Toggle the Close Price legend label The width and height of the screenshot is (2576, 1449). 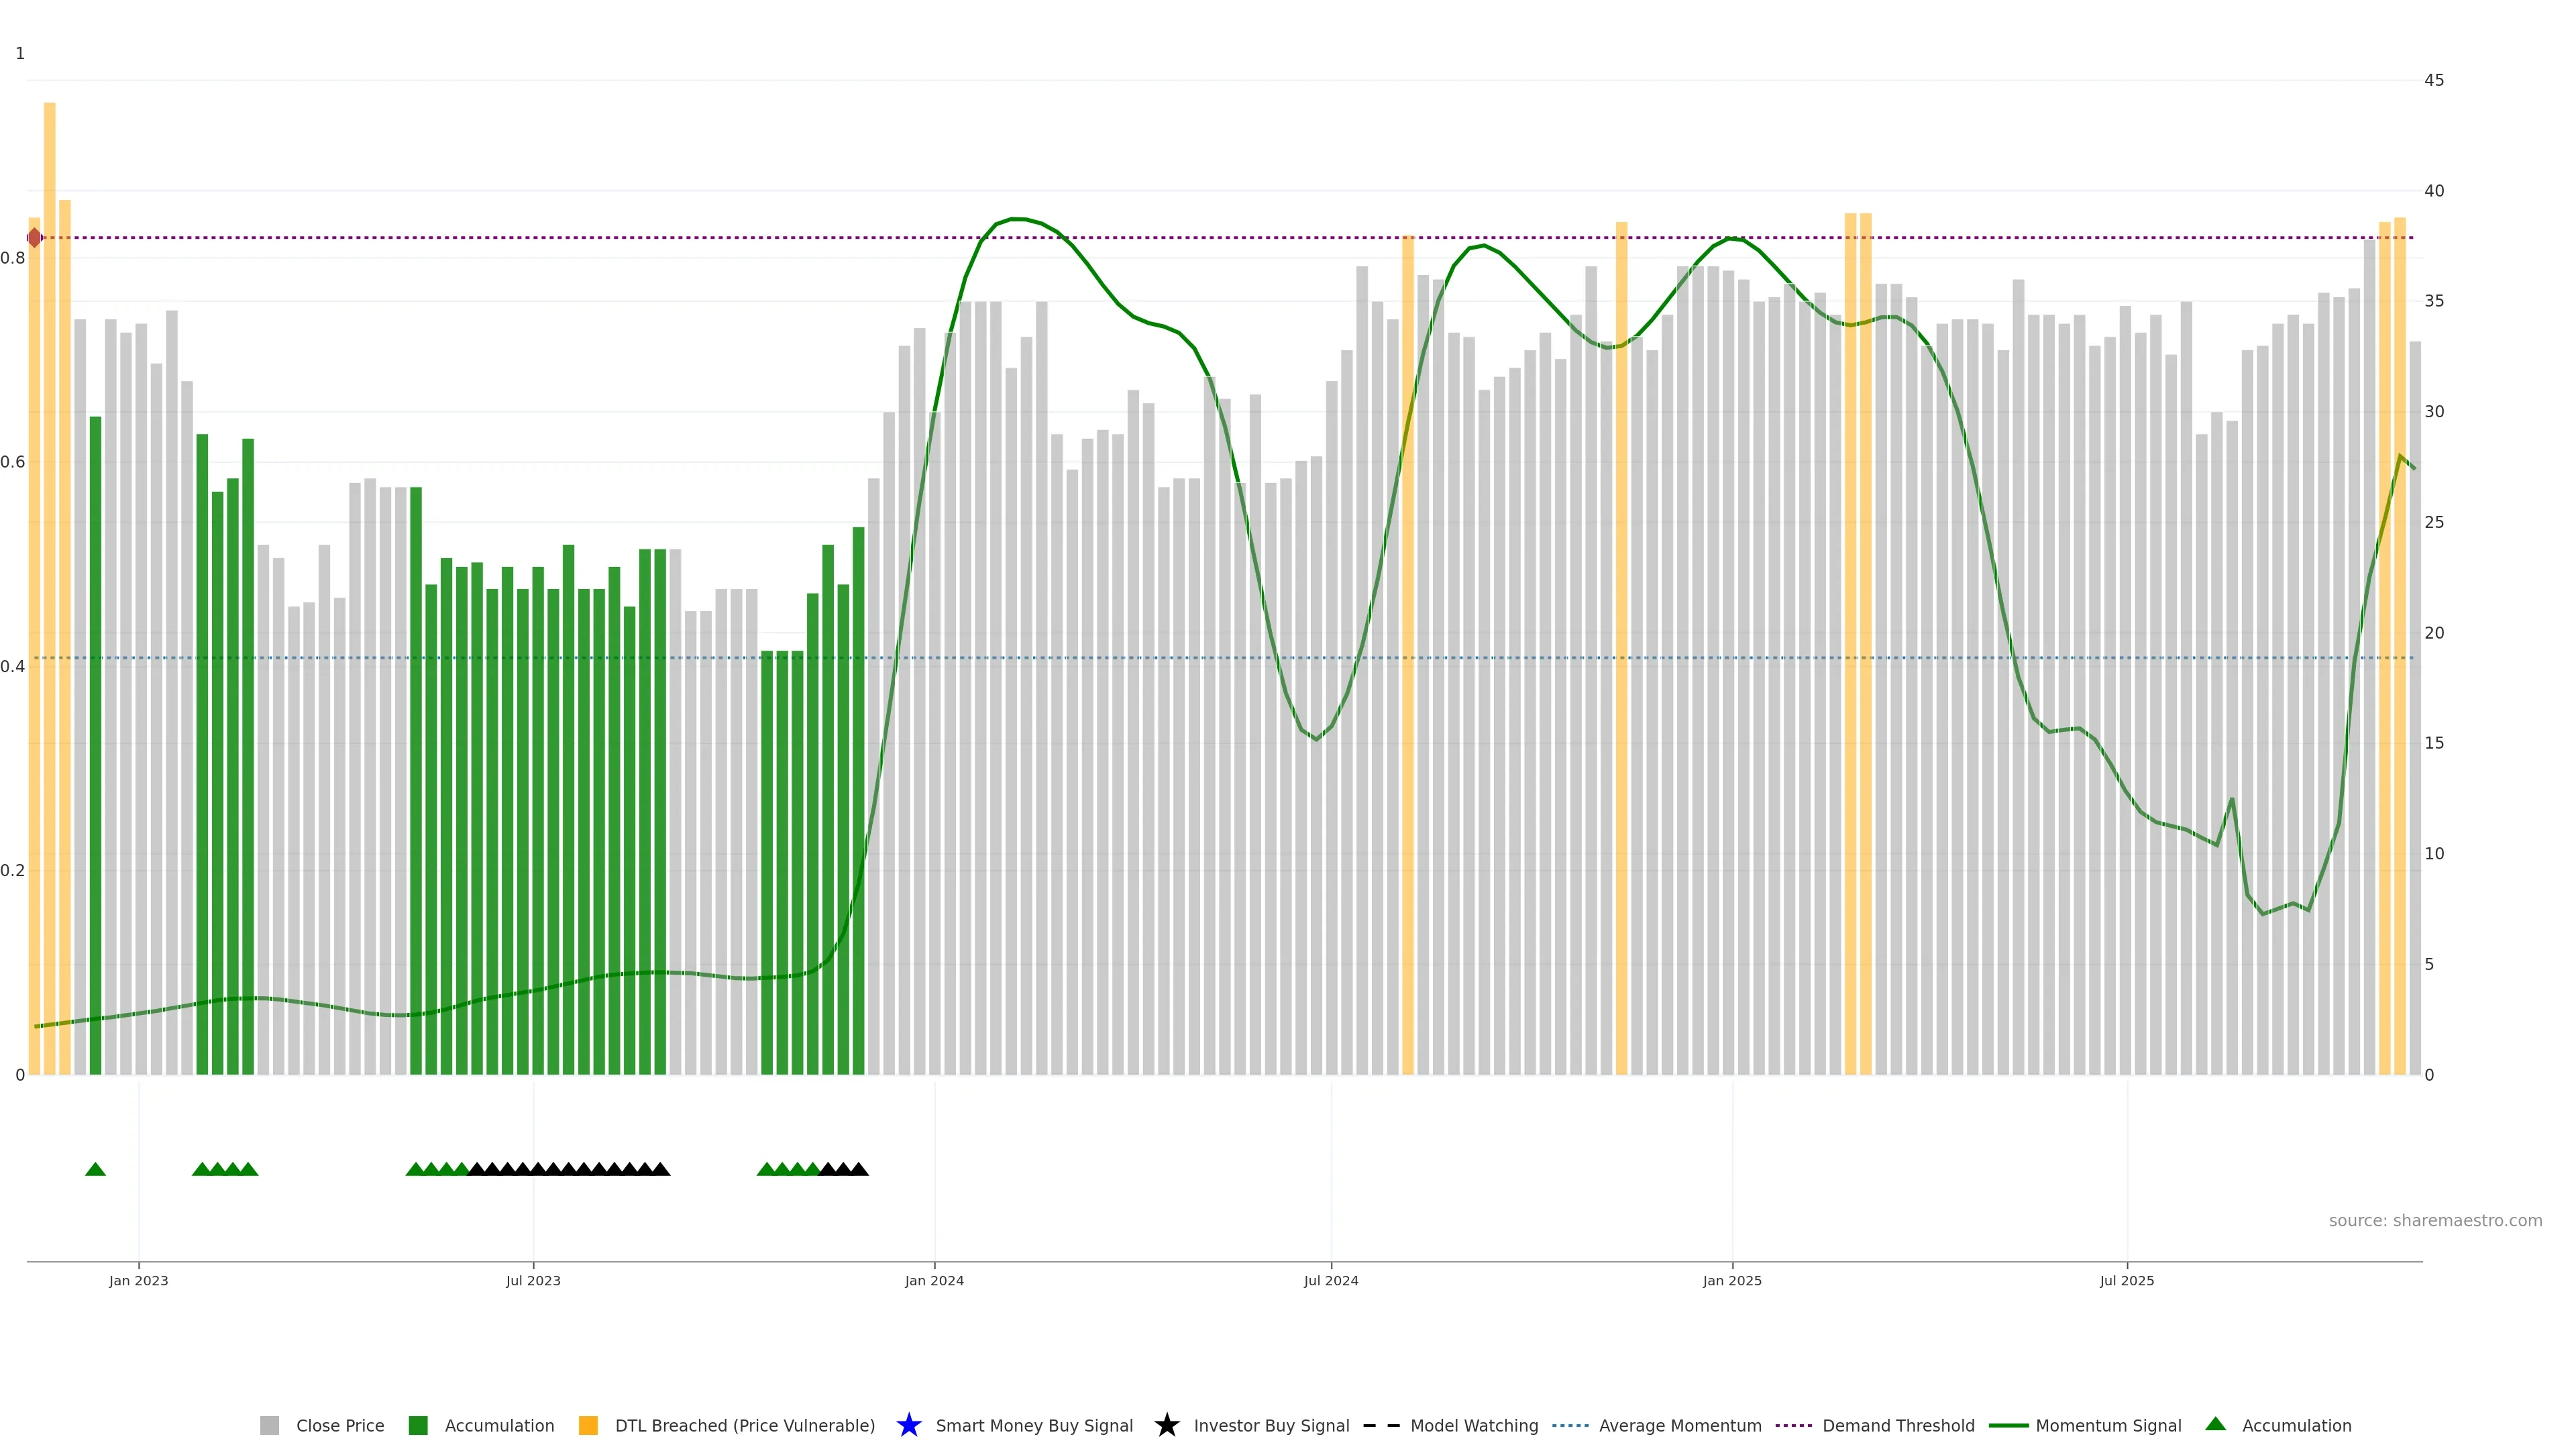[x=340, y=1425]
